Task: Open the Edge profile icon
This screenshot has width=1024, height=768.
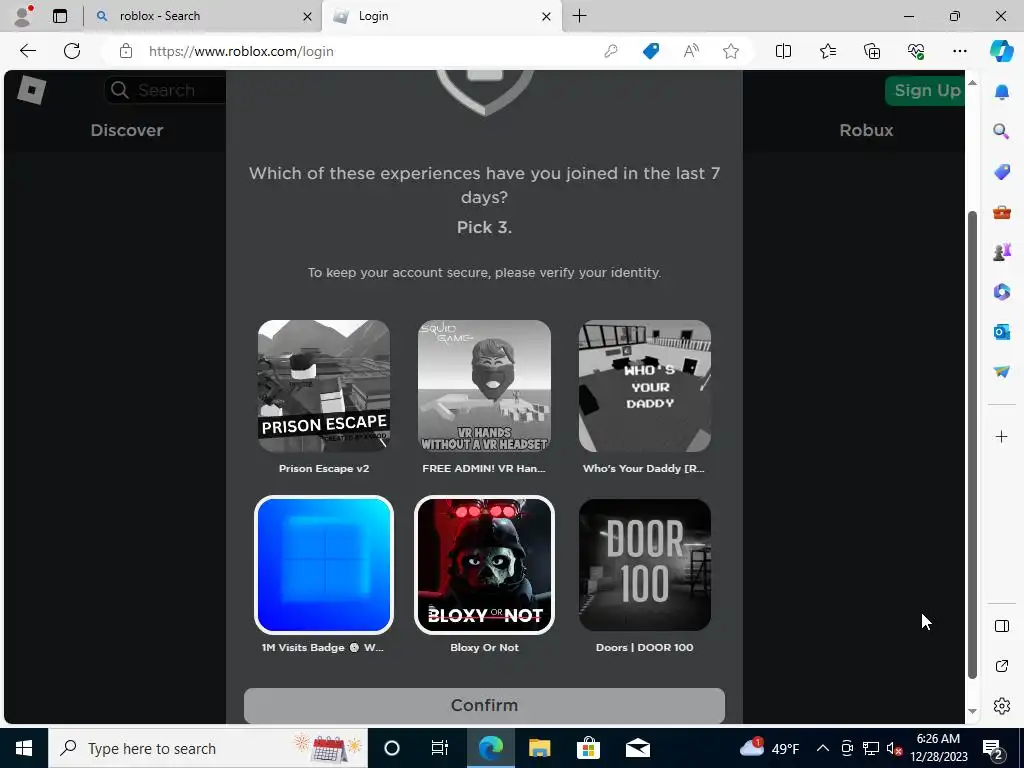Action: (24, 16)
